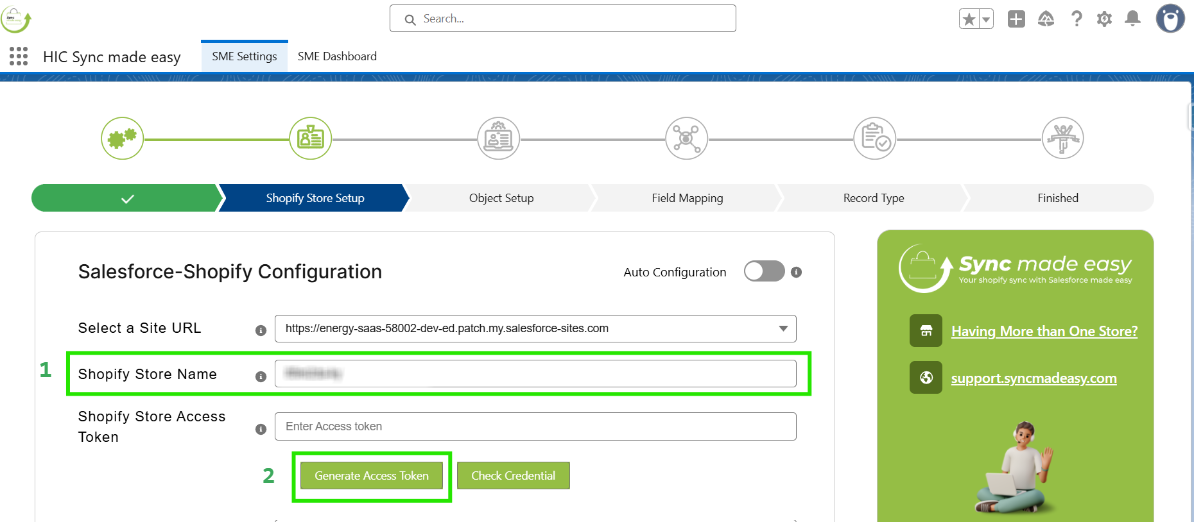Click the Field Mapping step icon
The height and width of the screenshot is (522, 1194).
pos(686,138)
